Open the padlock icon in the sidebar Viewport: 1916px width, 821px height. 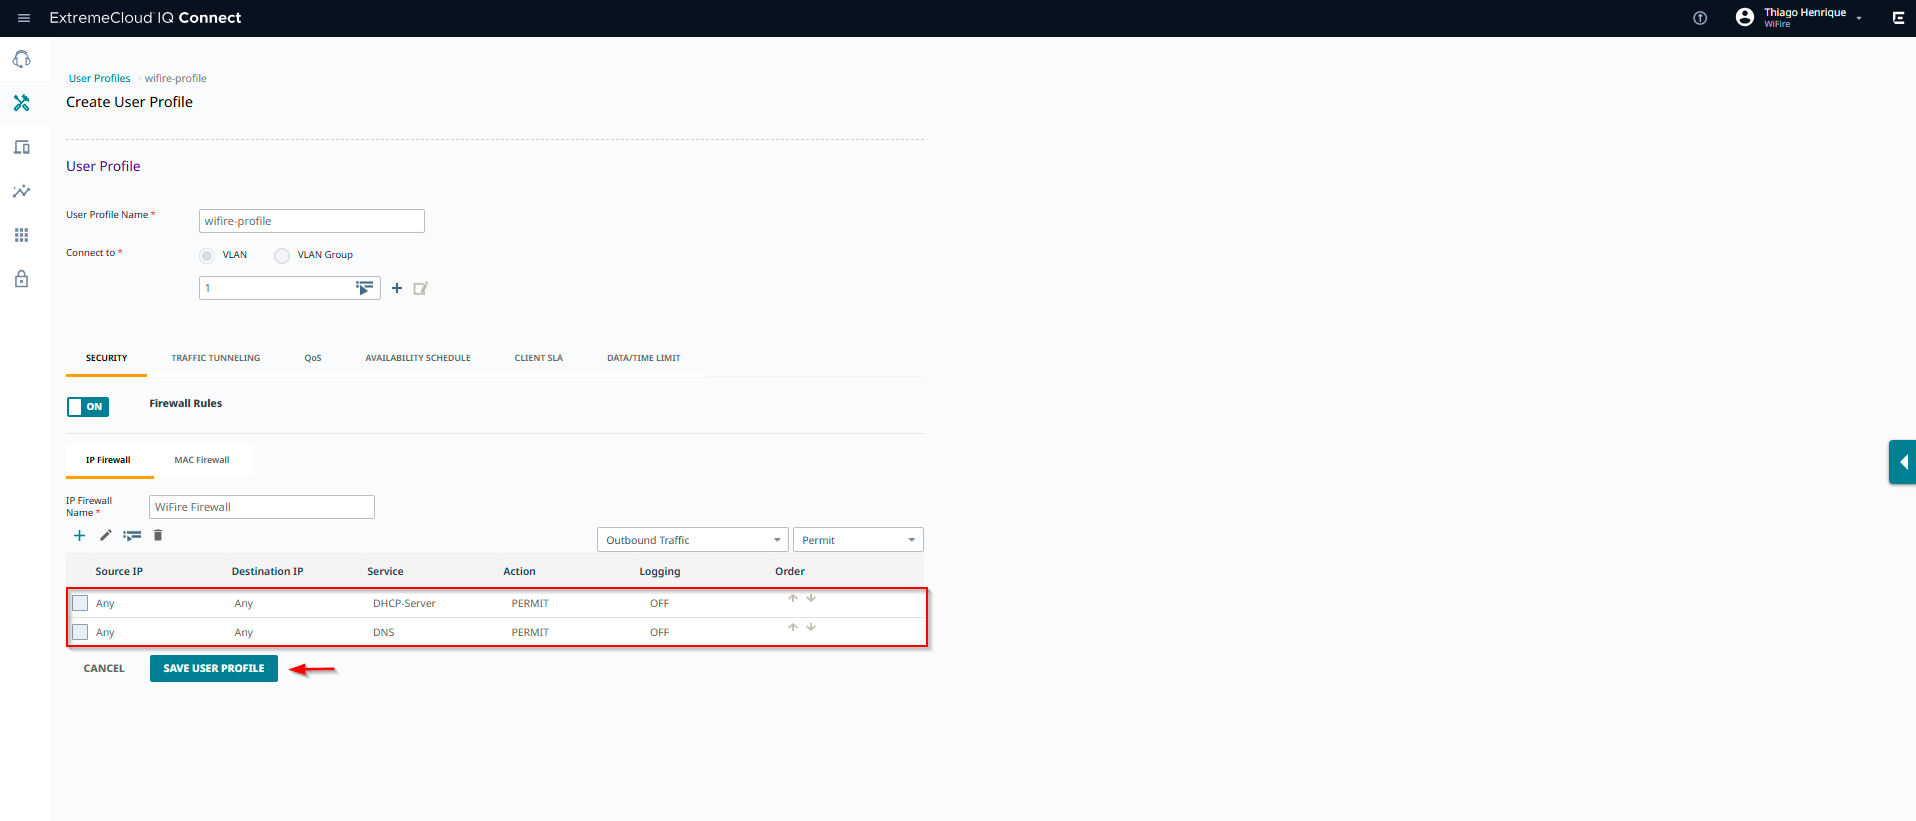[x=21, y=279]
